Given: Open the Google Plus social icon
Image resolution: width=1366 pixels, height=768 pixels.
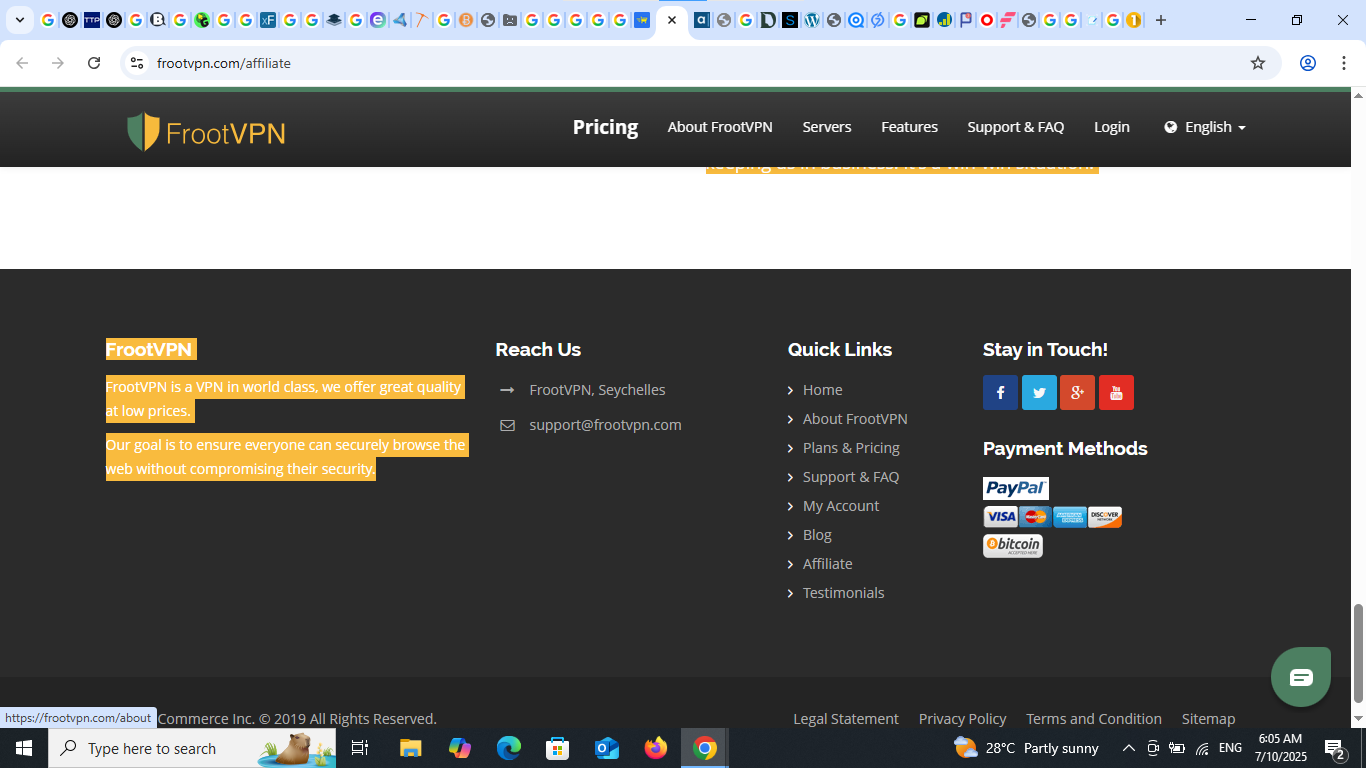Looking at the screenshot, I should (x=1077, y=392).
